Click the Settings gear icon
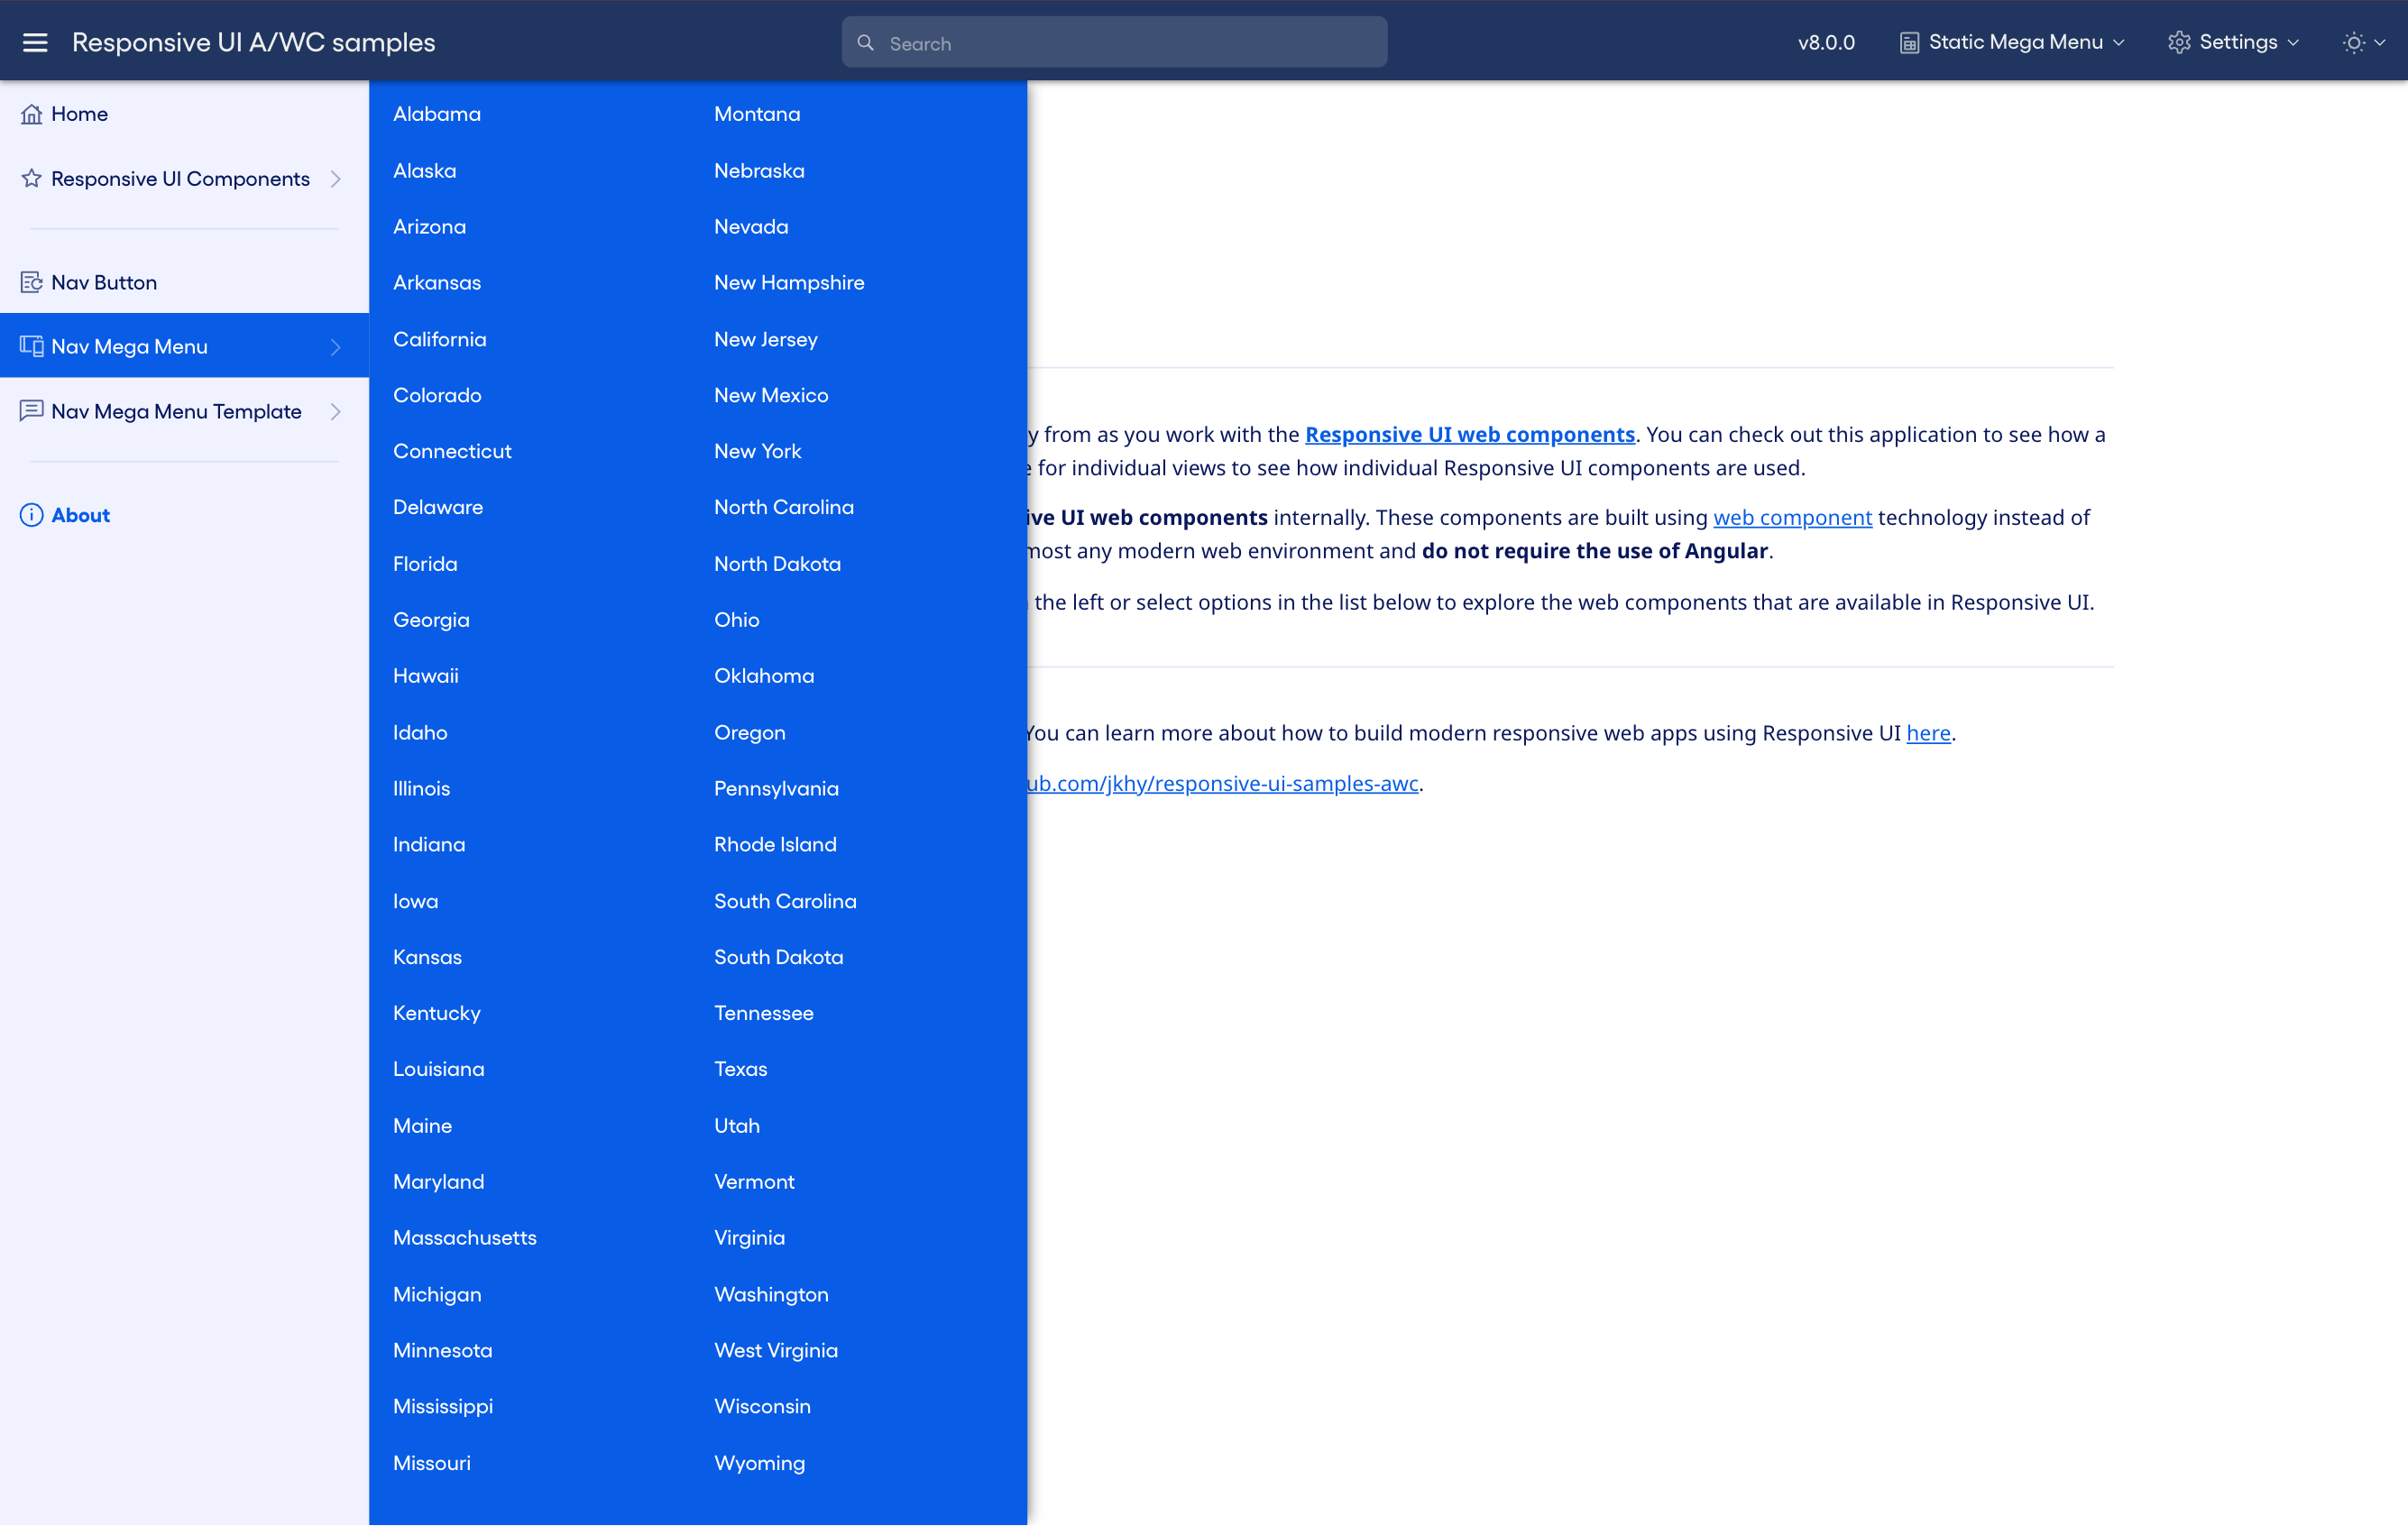2408x1526 pixels. pyautogui.click(x=2178, y=42)
